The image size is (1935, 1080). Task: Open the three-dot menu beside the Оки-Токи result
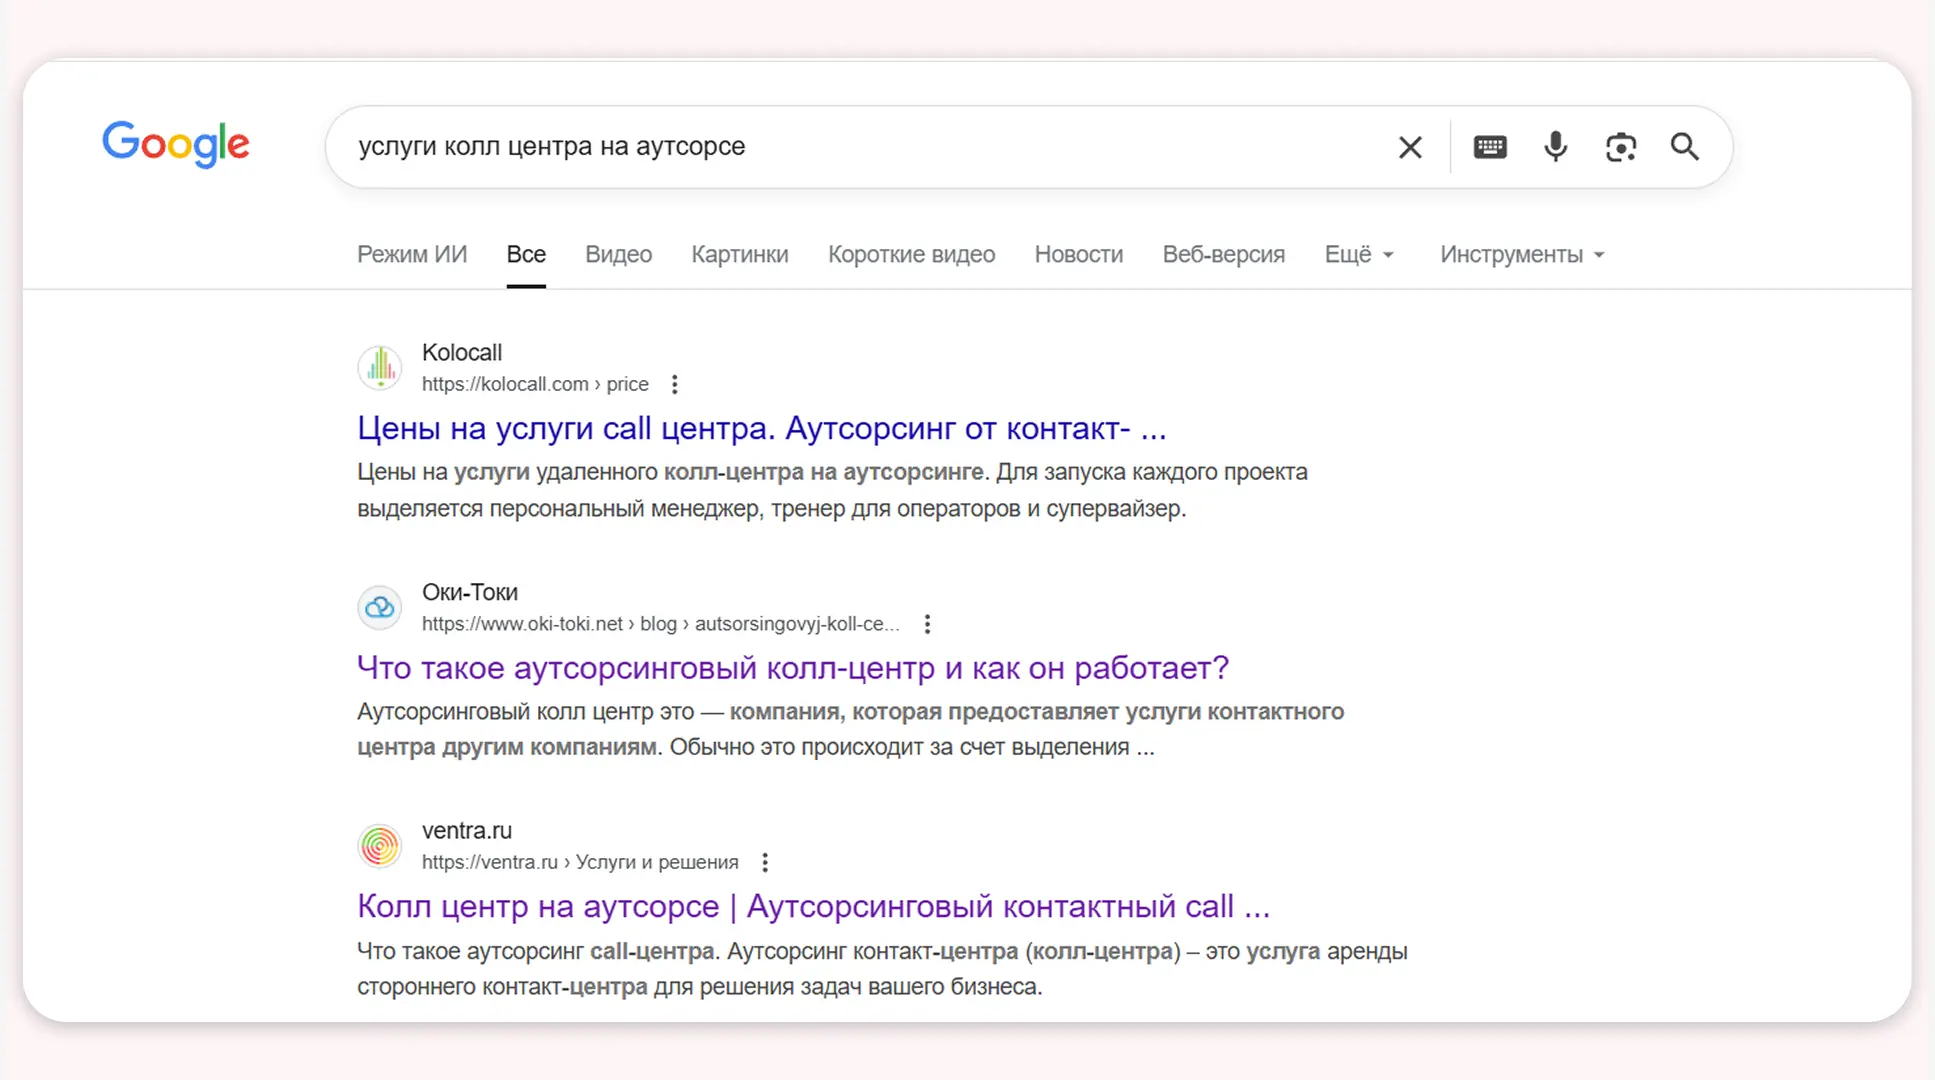(x=927, y=623)
